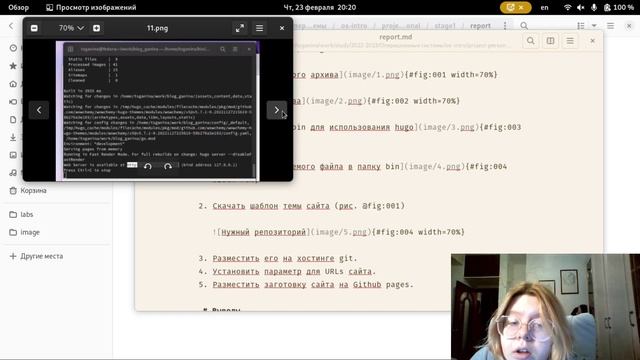Close the 11.png image viewer window
Image resolution: width=640 pixels, height=360 pixels.
[282, 28]
